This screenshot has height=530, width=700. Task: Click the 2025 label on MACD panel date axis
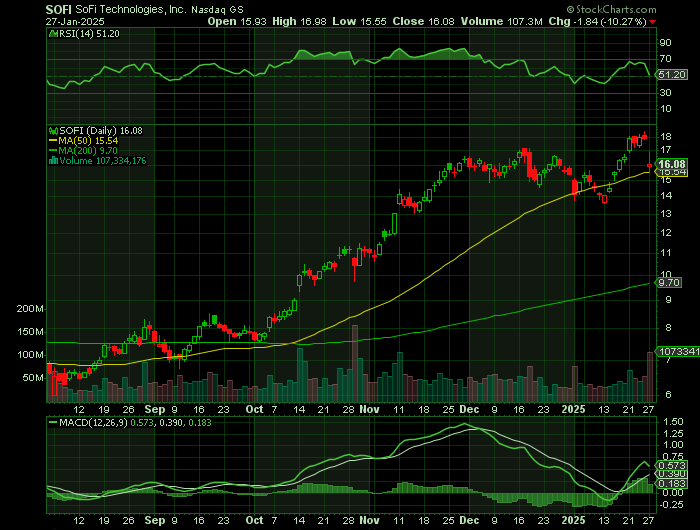point(573,520)
